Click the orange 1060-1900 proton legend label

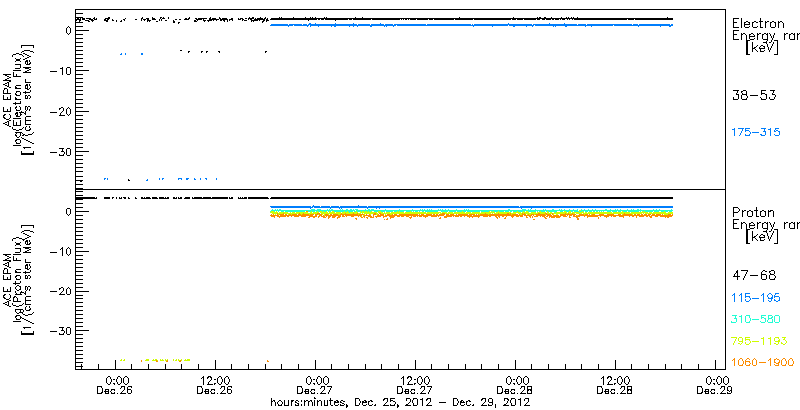pyautogui.click(x=763, y=362)
